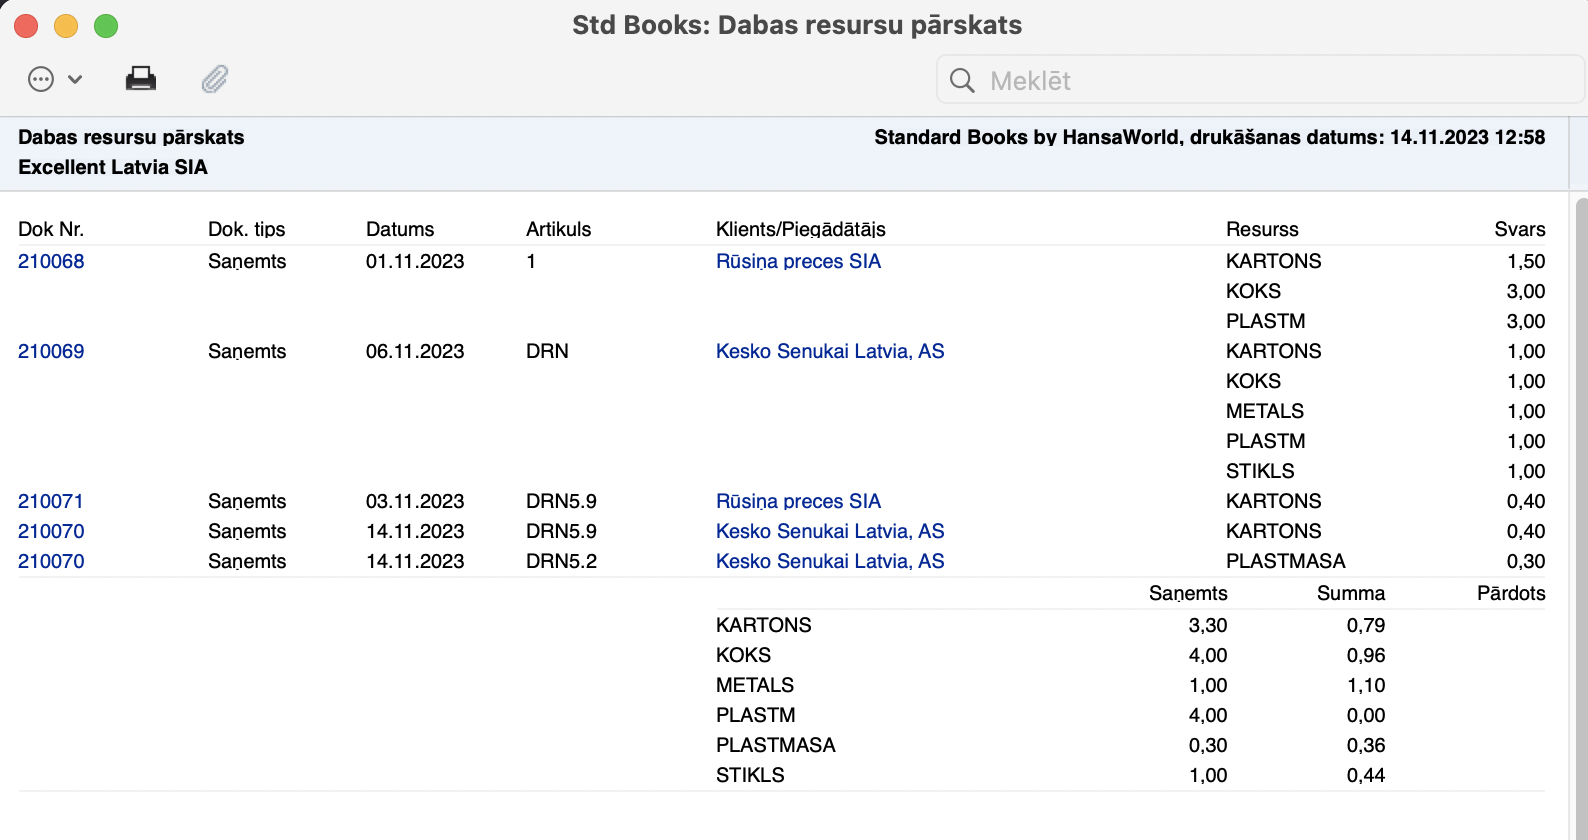
Task: Click METALS in the summary section
Action: (x=755, y=685)
